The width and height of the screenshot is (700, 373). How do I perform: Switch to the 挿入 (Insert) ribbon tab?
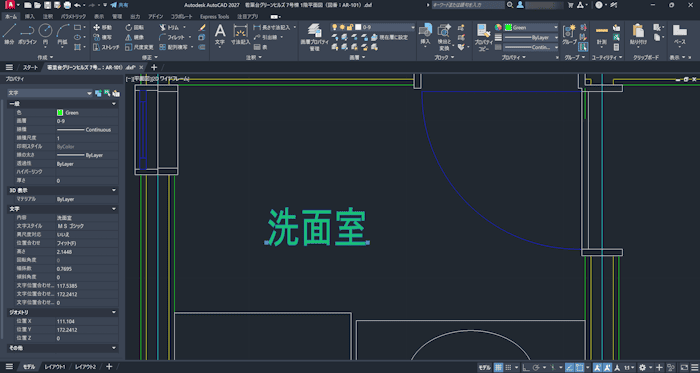pos(29,17)
